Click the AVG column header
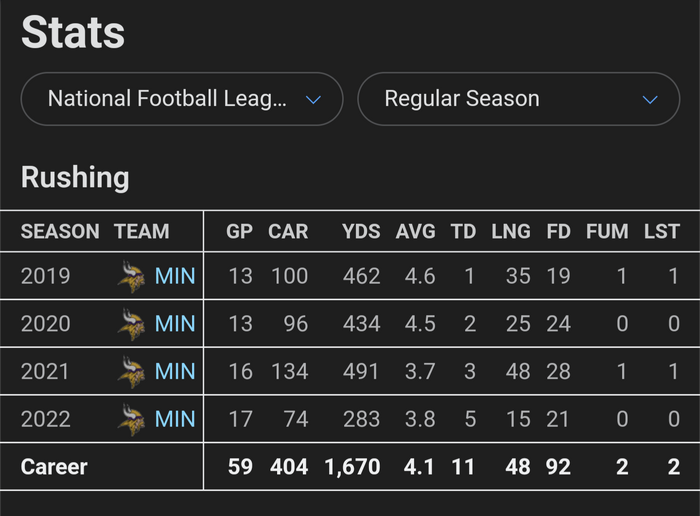 416,231
